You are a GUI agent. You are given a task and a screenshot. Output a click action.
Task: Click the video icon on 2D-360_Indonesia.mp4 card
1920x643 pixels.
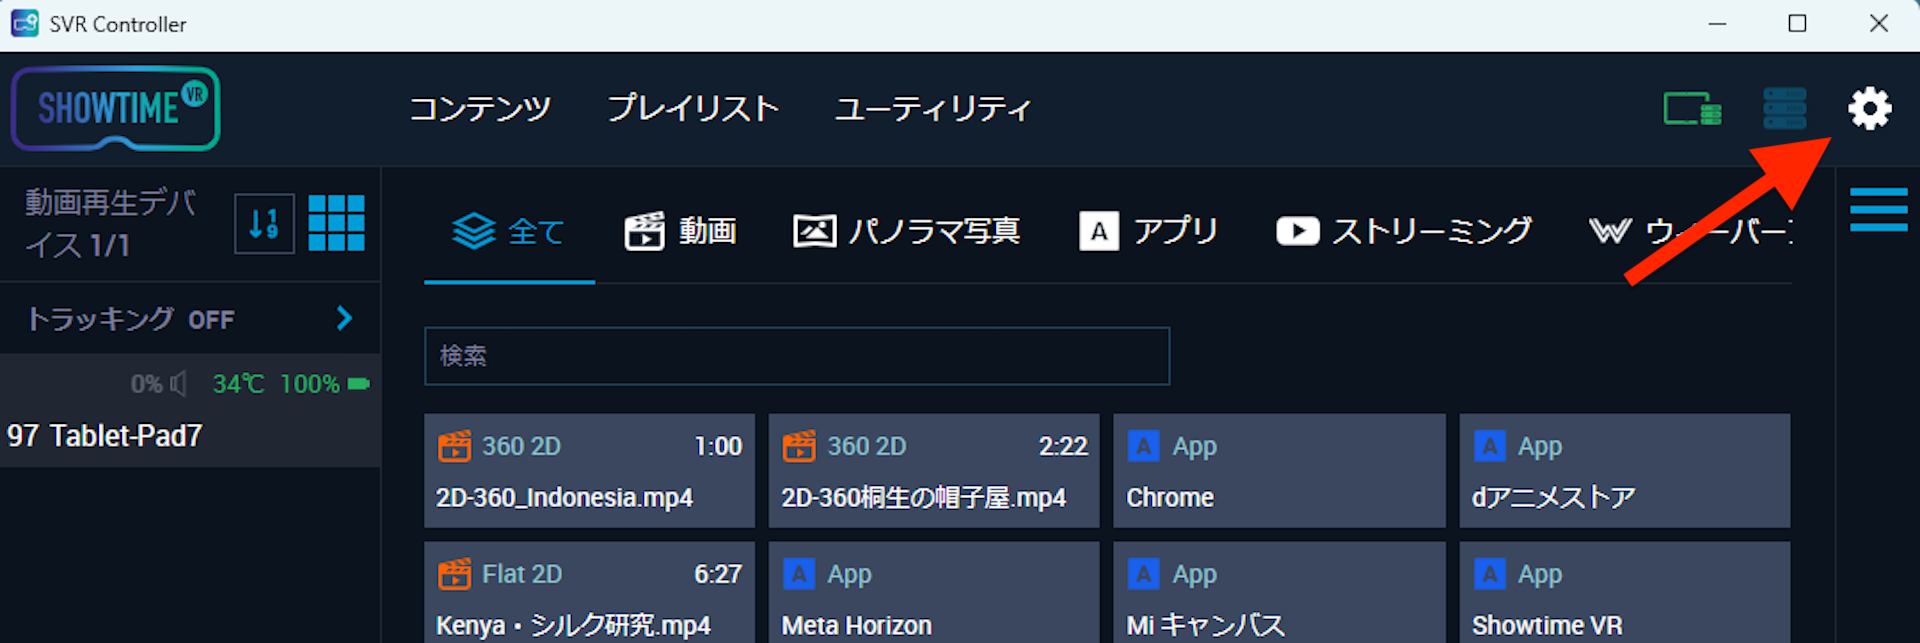point(454,446)
